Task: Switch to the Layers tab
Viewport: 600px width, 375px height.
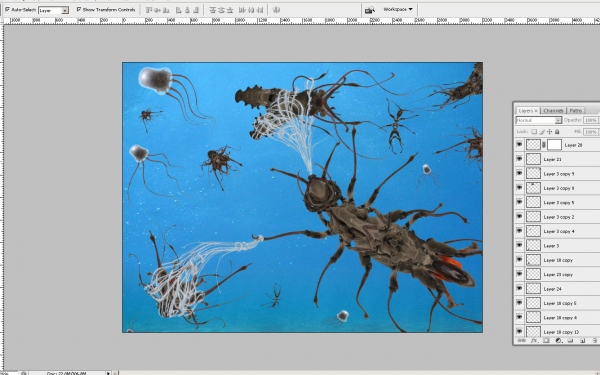Action: [528, 111]
